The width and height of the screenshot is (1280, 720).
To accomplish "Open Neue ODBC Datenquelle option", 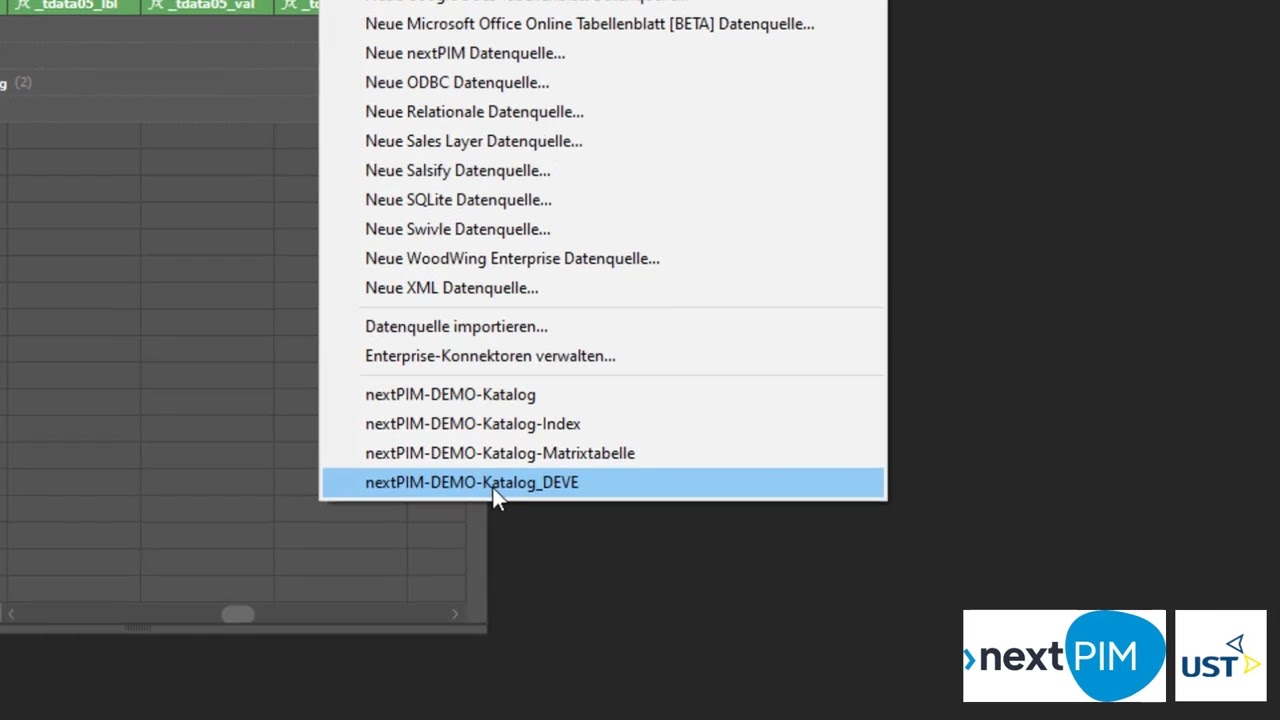I will [x=603, y=82].
